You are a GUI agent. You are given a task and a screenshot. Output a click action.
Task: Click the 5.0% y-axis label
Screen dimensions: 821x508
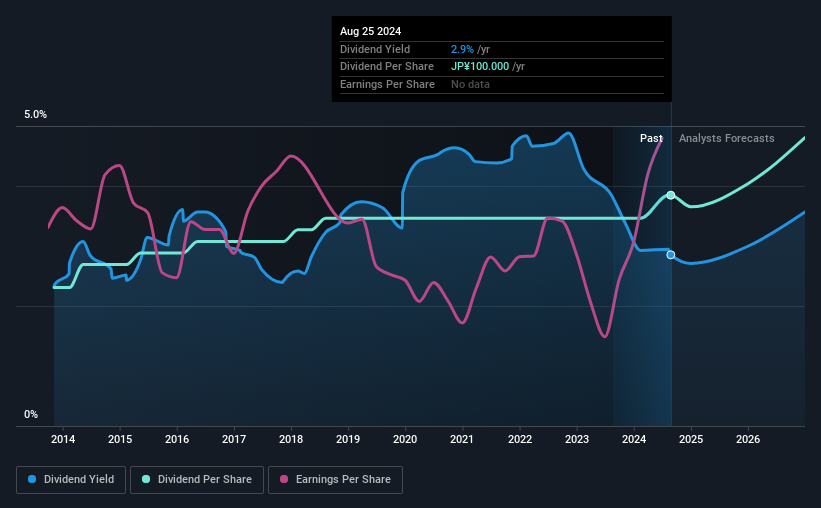tap(35, 115)
